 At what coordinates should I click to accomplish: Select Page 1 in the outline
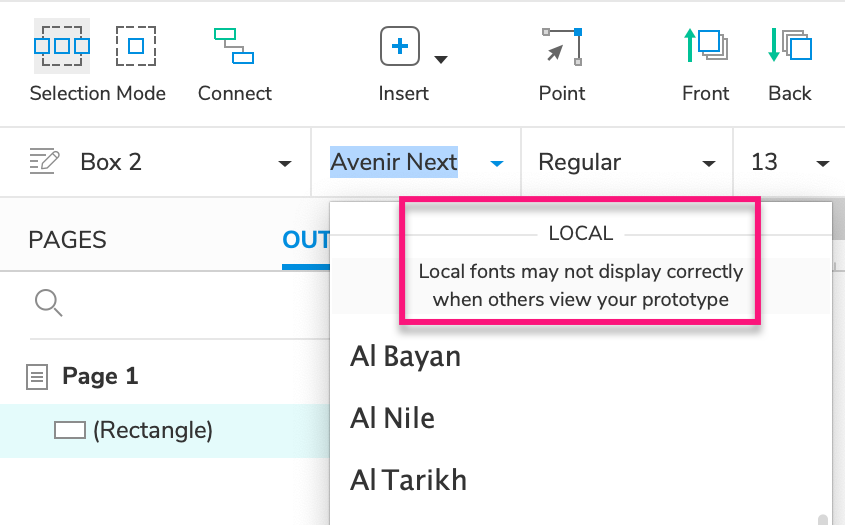(100, 376)
